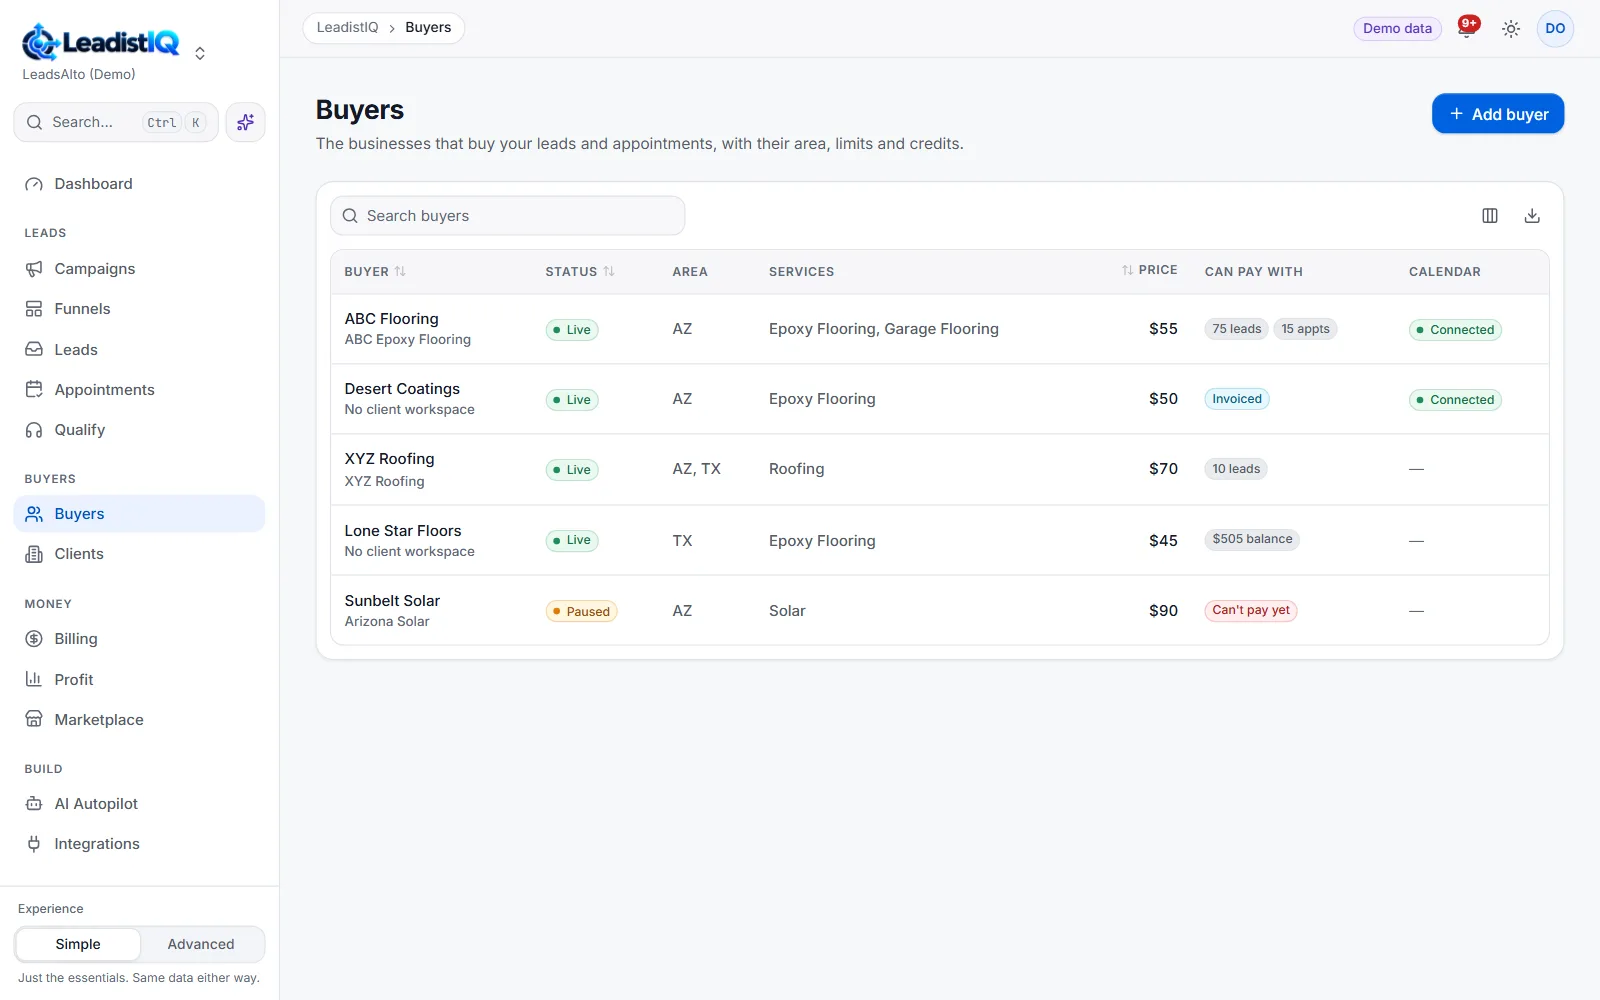The height and width of the screenshot is (1000, 1600).
Task: Navigate to Appointments
Action: point(139,390)
